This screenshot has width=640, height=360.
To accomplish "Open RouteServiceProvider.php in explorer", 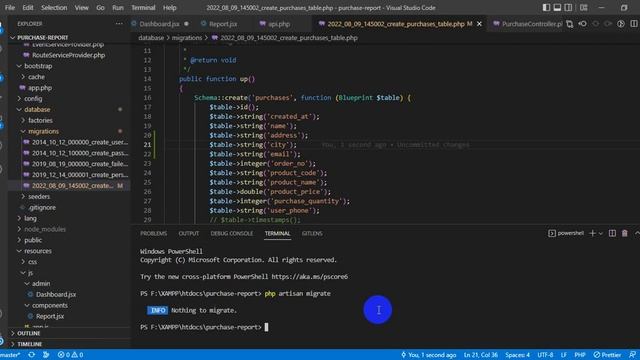I will (x=69, y=55).
